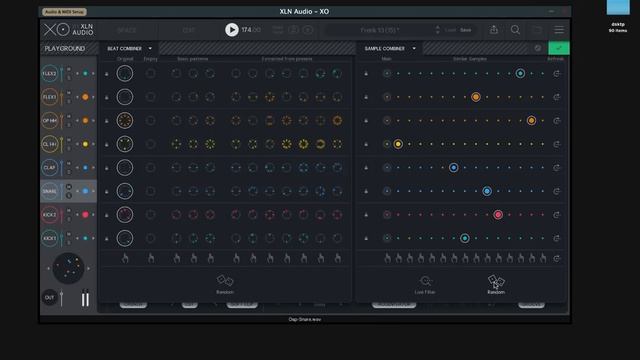Refresh similar samples for SNARE row

[556, 191]
